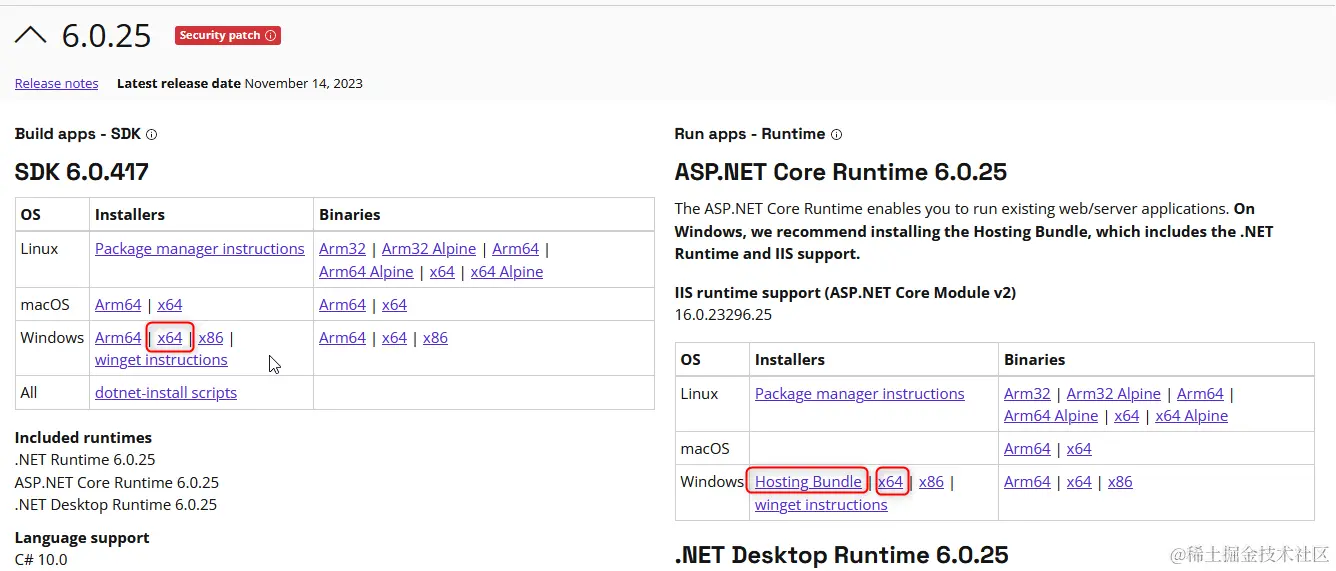Viewport: 1336px width, 571px height.
Task: Open SDK Windows winget instructions link
Action: 161,360
